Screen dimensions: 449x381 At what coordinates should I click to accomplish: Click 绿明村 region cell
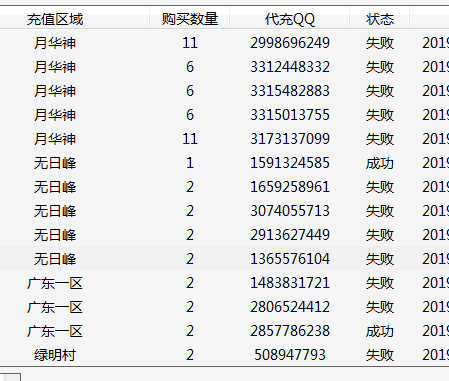point(55,355)
